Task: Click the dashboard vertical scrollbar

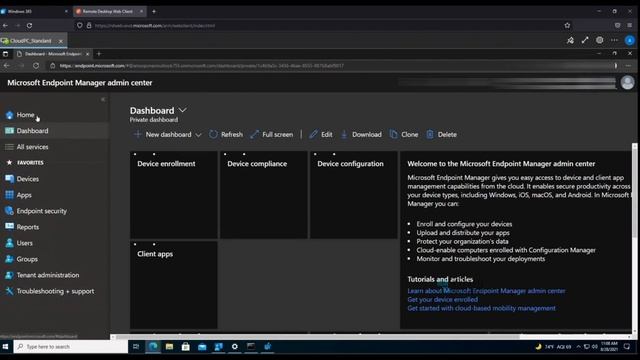Action: click(634, 192)
